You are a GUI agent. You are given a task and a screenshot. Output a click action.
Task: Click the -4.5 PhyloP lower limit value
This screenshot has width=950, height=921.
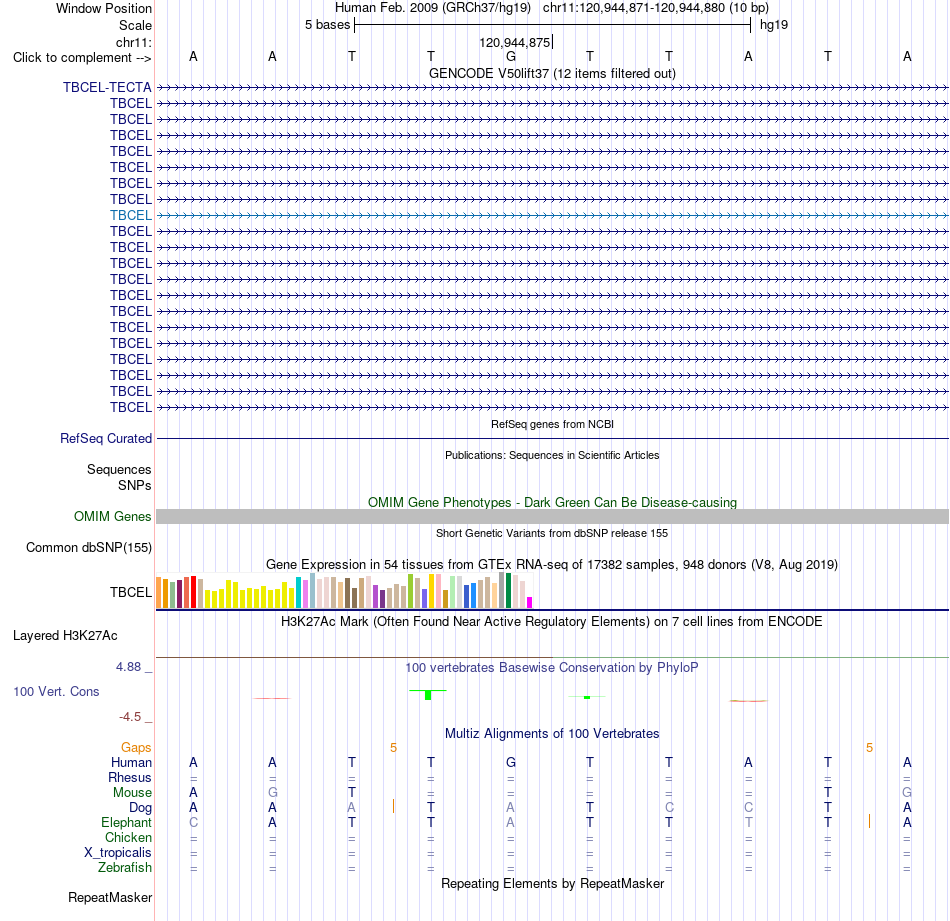point(130,717)
